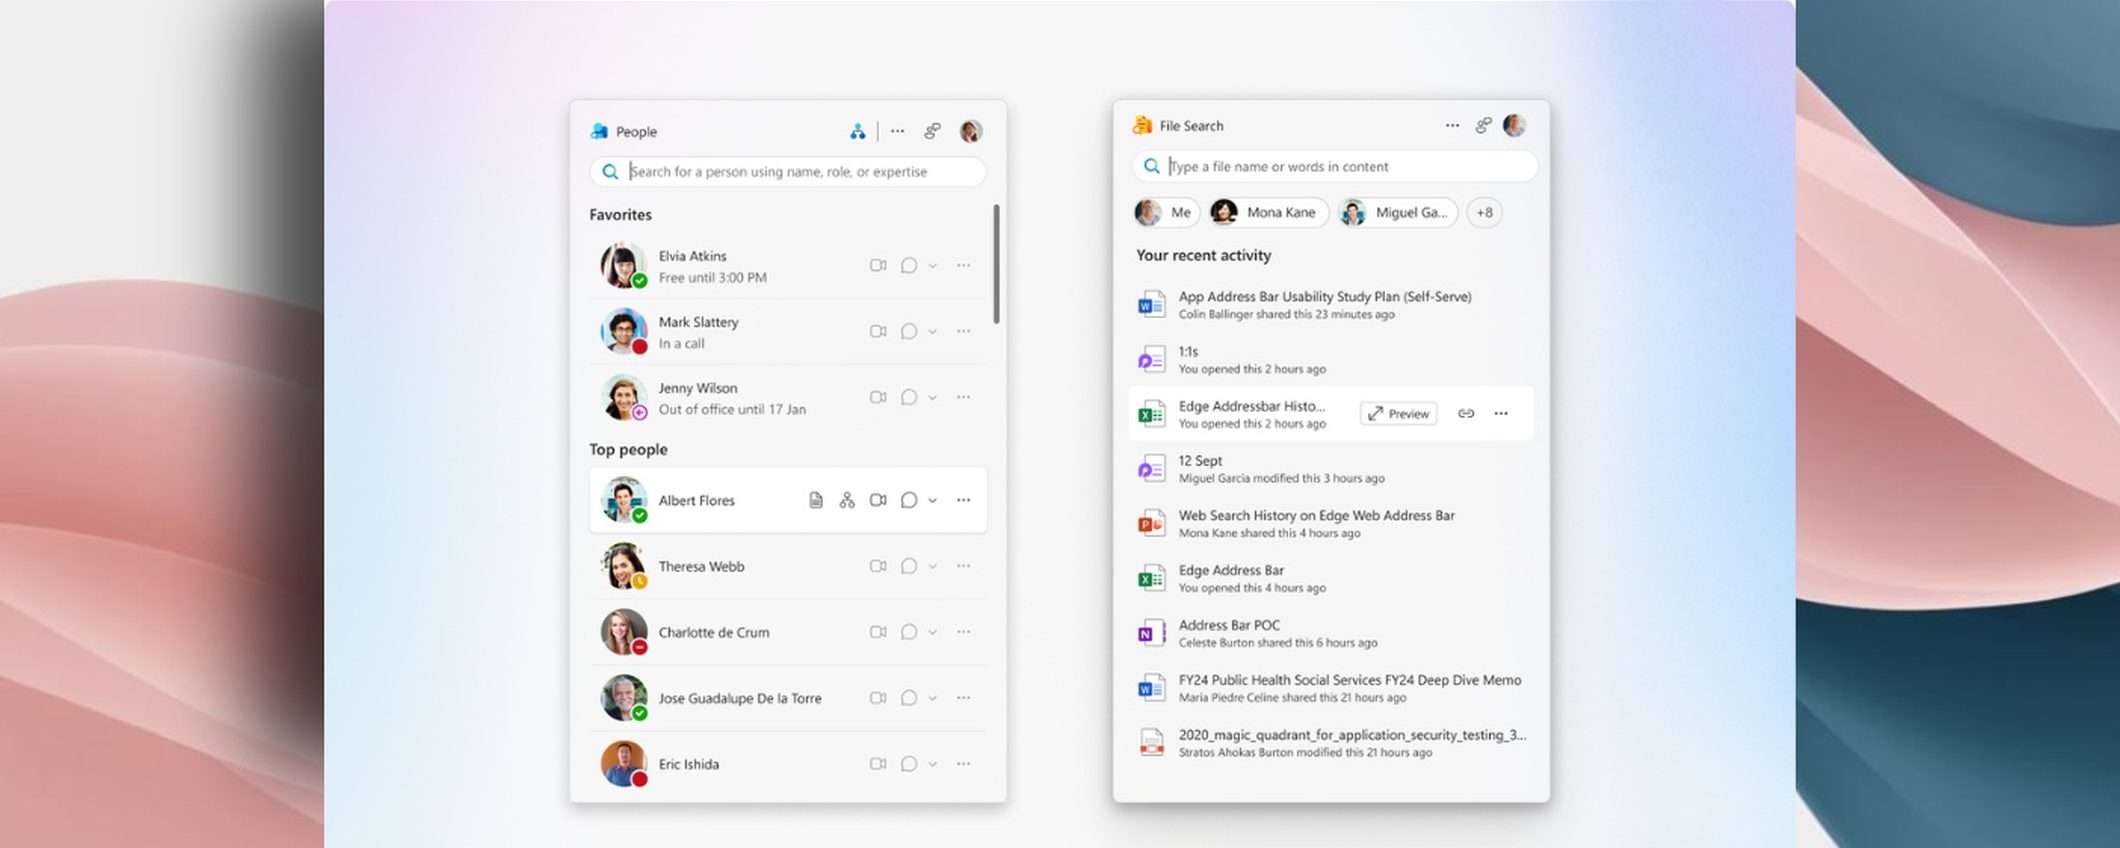Image resolution: width=2120 pixels, height=848 pixels.
Task: Start video call with Theresa Webb
Action: 878,566
